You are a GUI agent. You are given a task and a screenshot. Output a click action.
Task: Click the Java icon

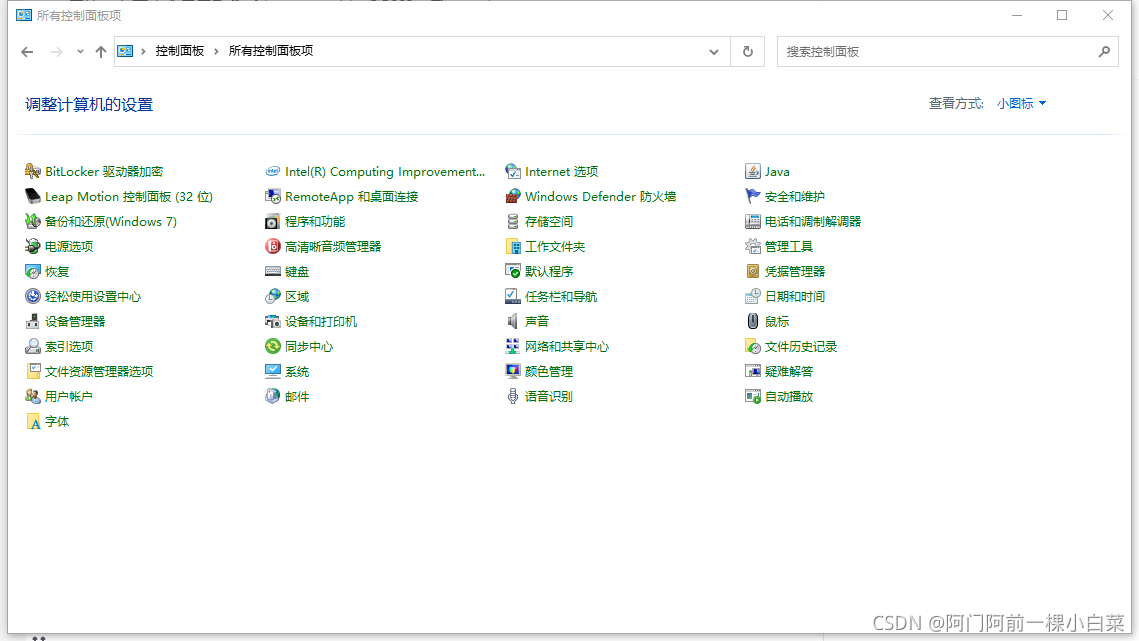(753, 172)
